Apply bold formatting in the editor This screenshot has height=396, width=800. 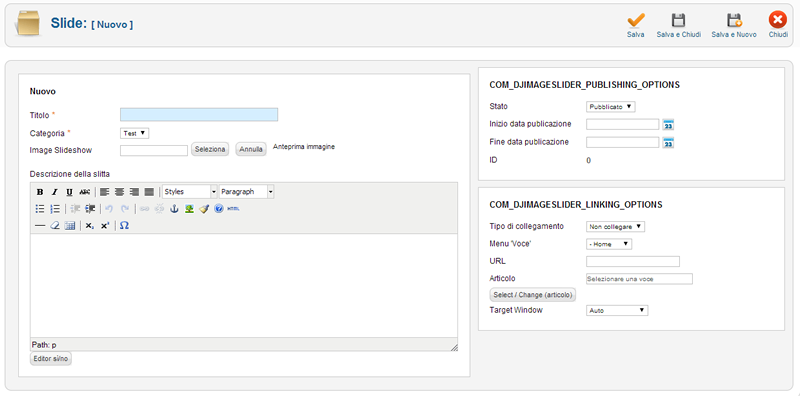tap(40, 192)
